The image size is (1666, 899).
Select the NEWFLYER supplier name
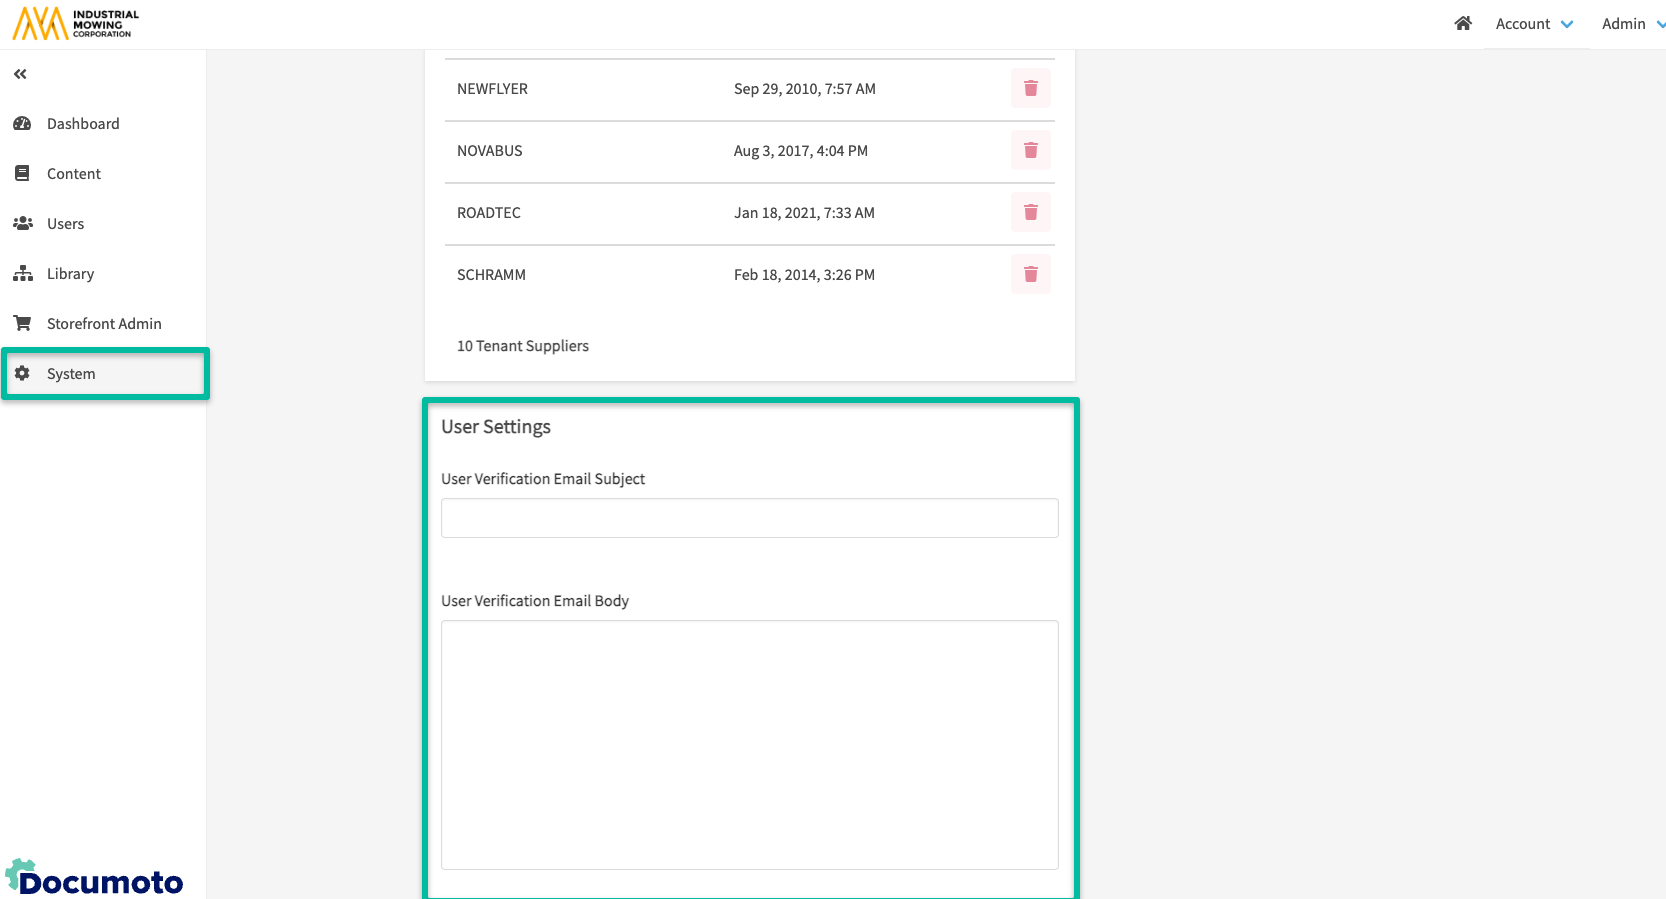[492, 89]
